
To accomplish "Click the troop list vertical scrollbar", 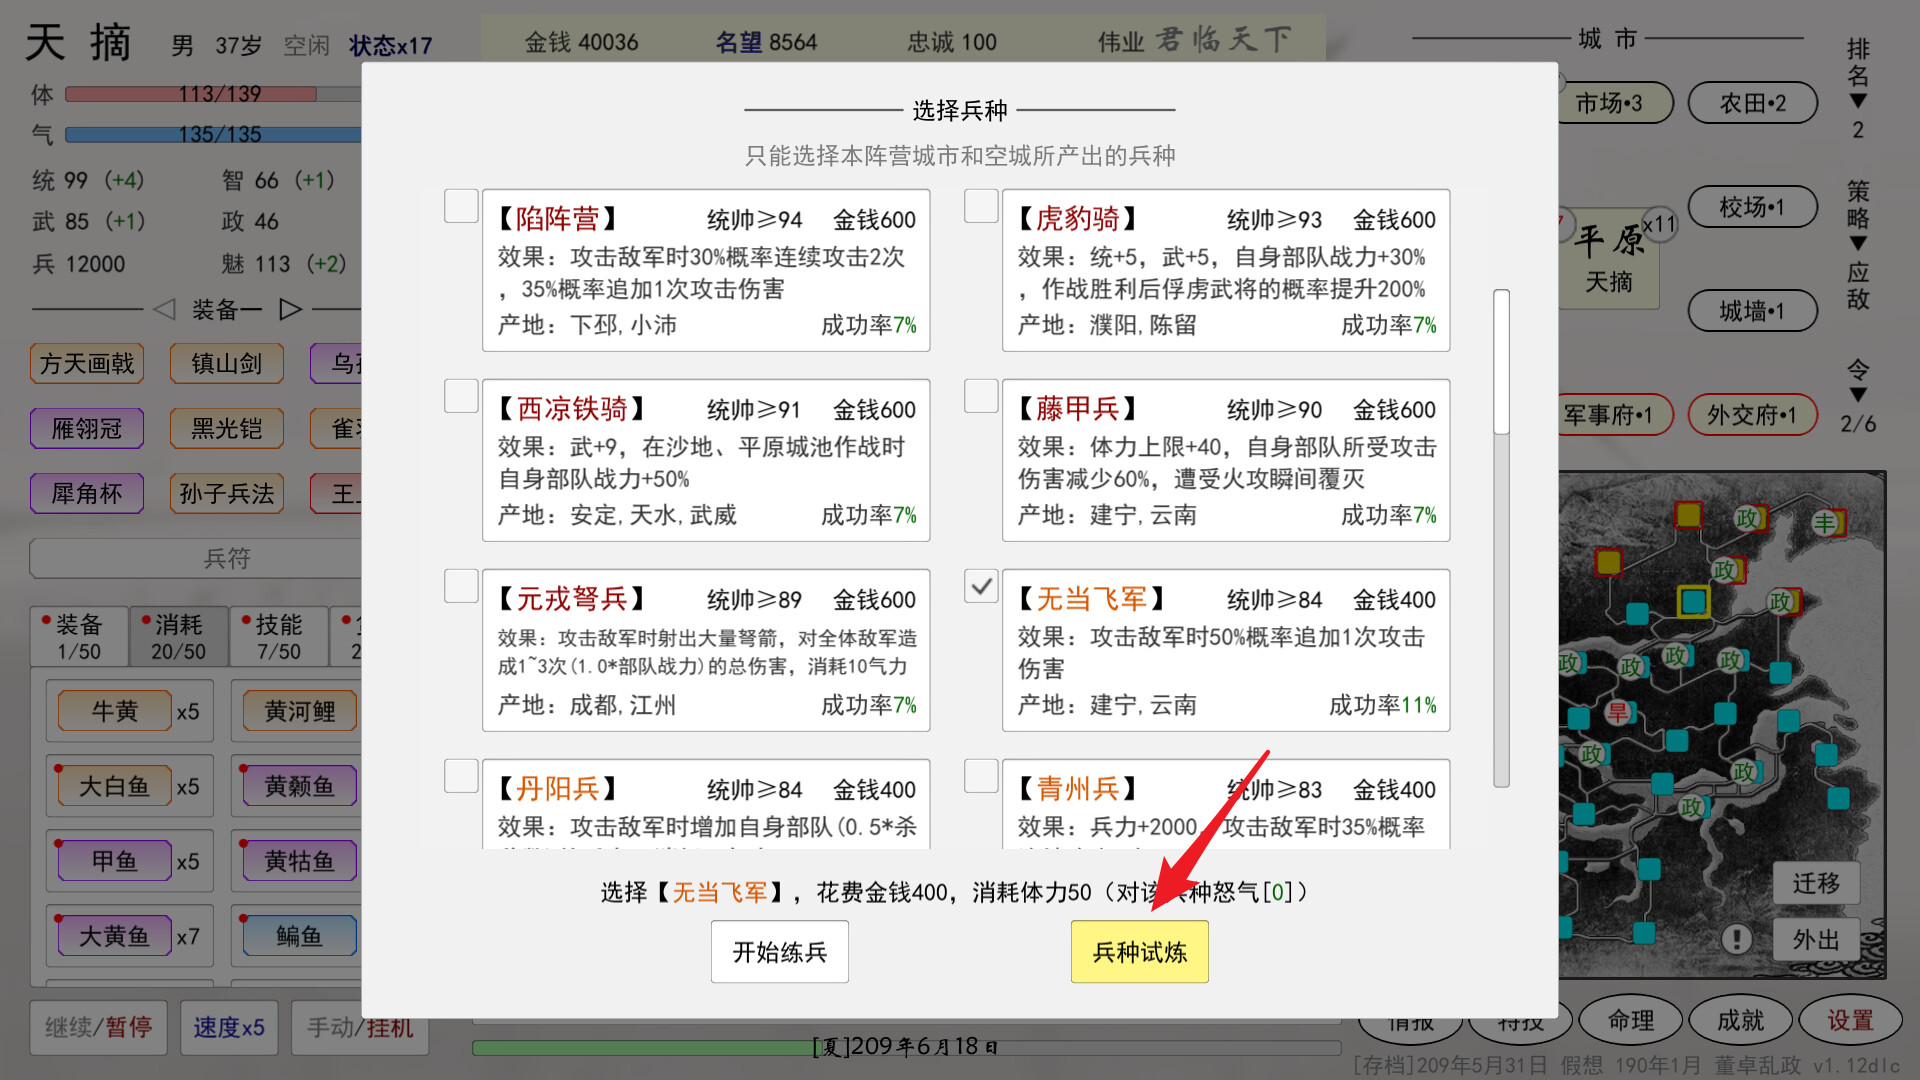I will coord(1501,362).
